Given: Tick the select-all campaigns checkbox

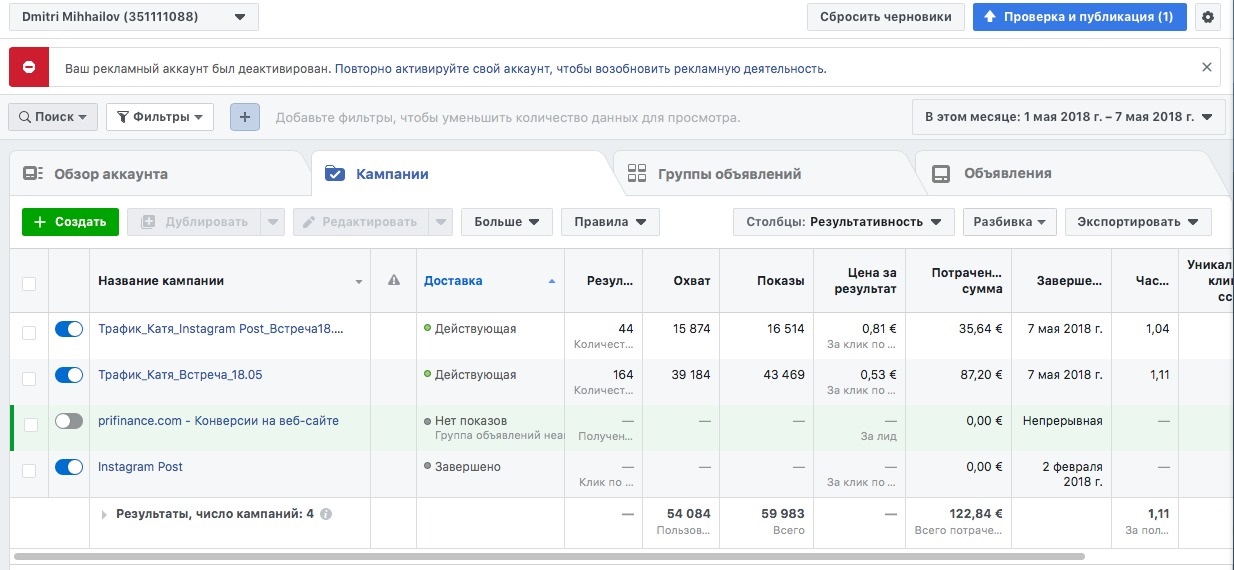Looking at the screenshot, I should 29,284.
